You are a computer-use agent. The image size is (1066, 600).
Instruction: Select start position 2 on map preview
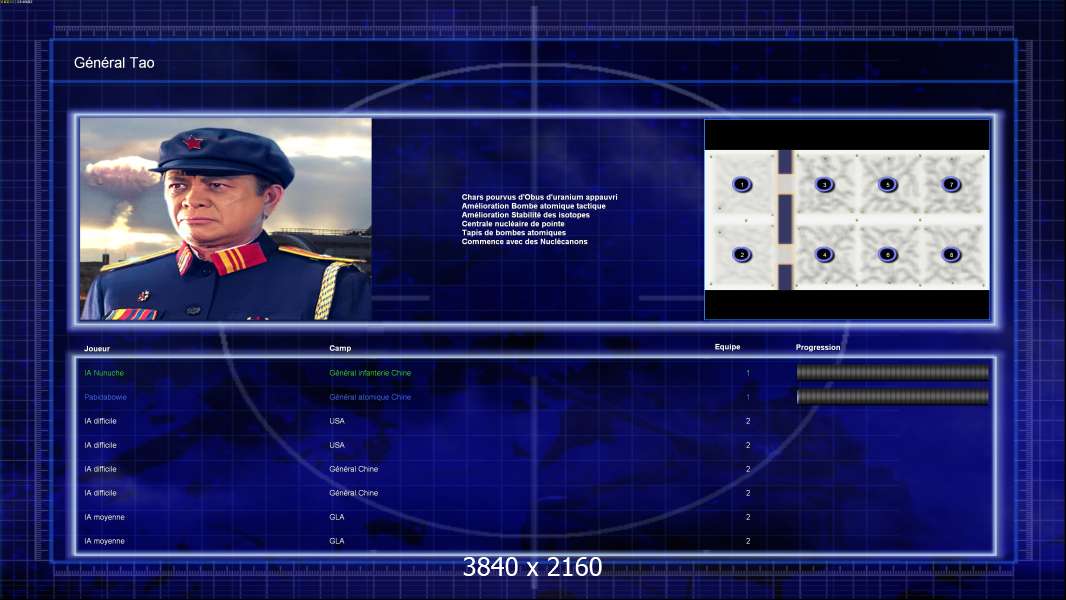pos(741,254)
